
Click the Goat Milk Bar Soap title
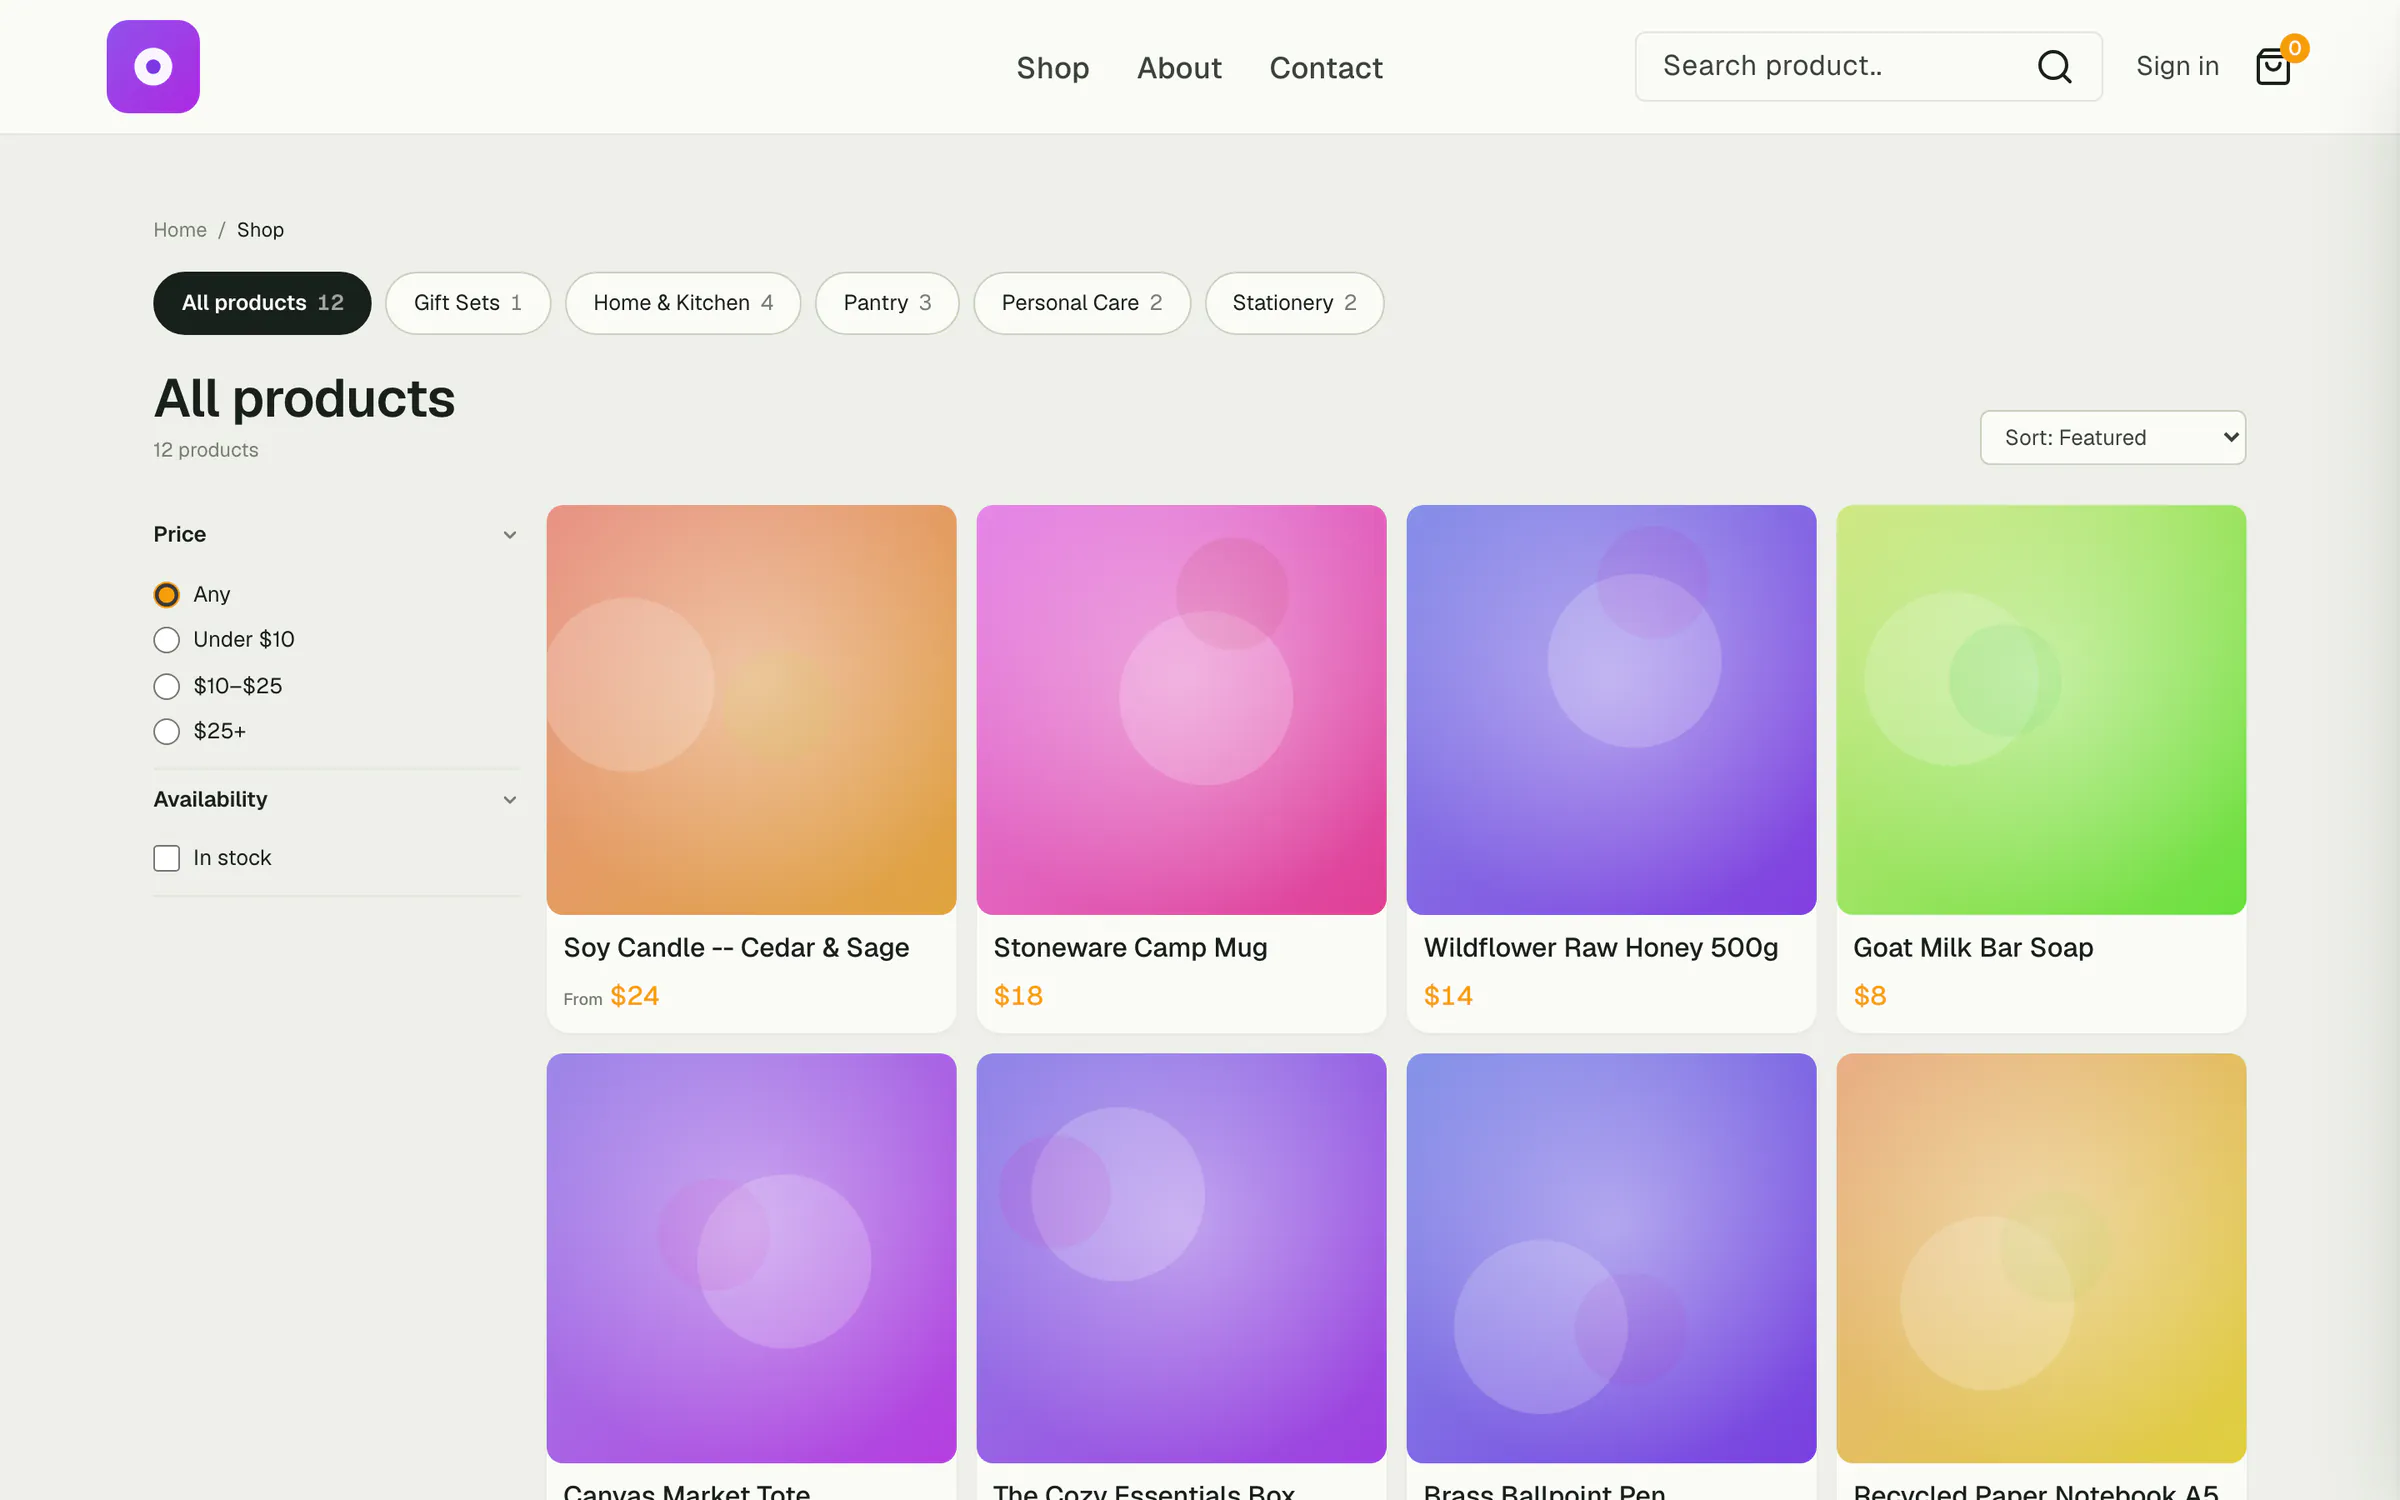click(1973, 947)
